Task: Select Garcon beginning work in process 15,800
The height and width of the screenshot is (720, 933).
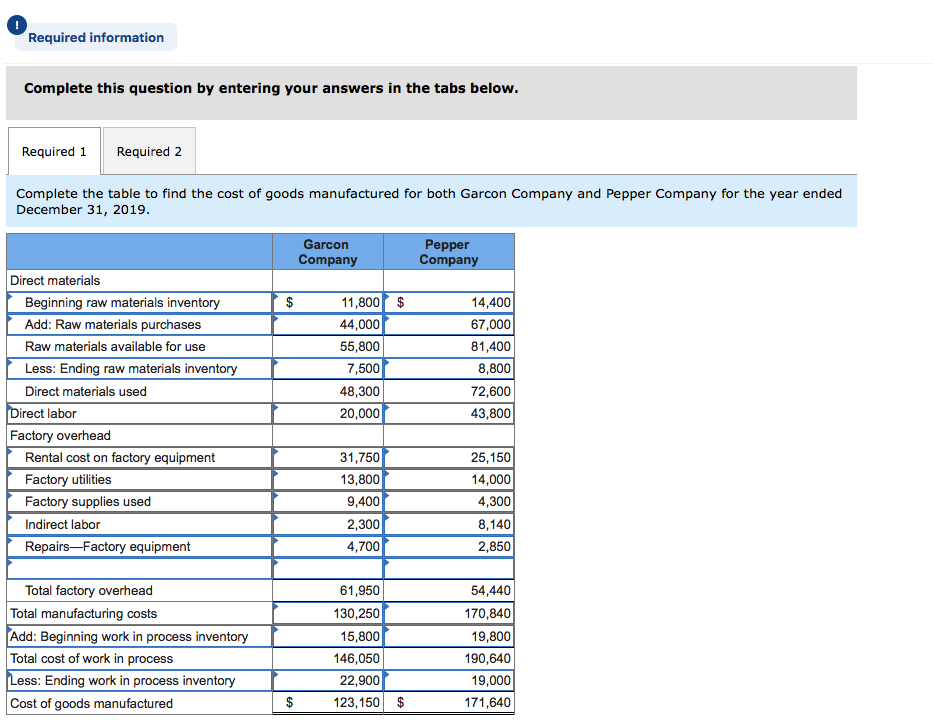Action: (x=328, y=636)
